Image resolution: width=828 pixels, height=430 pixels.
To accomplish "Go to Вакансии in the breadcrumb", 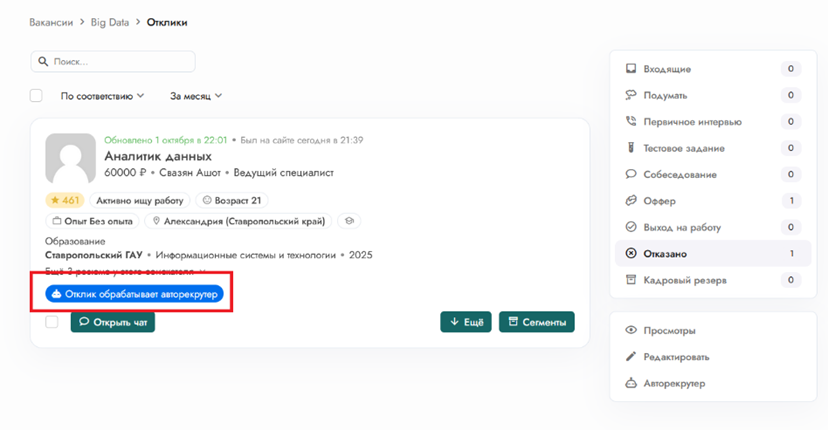I will click(51, 22).
